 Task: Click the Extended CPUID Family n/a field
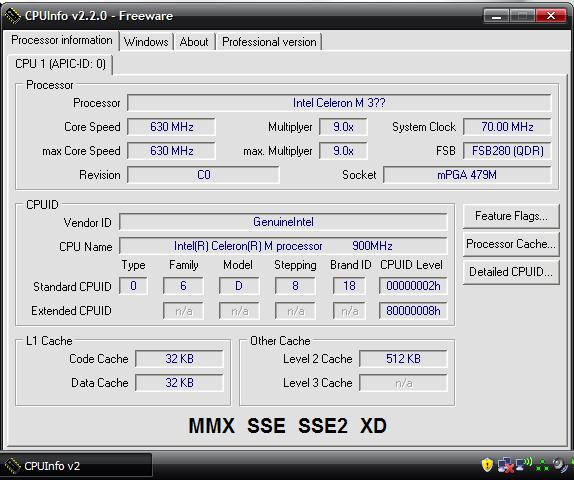pyautogui.click(x=183, y=311)
